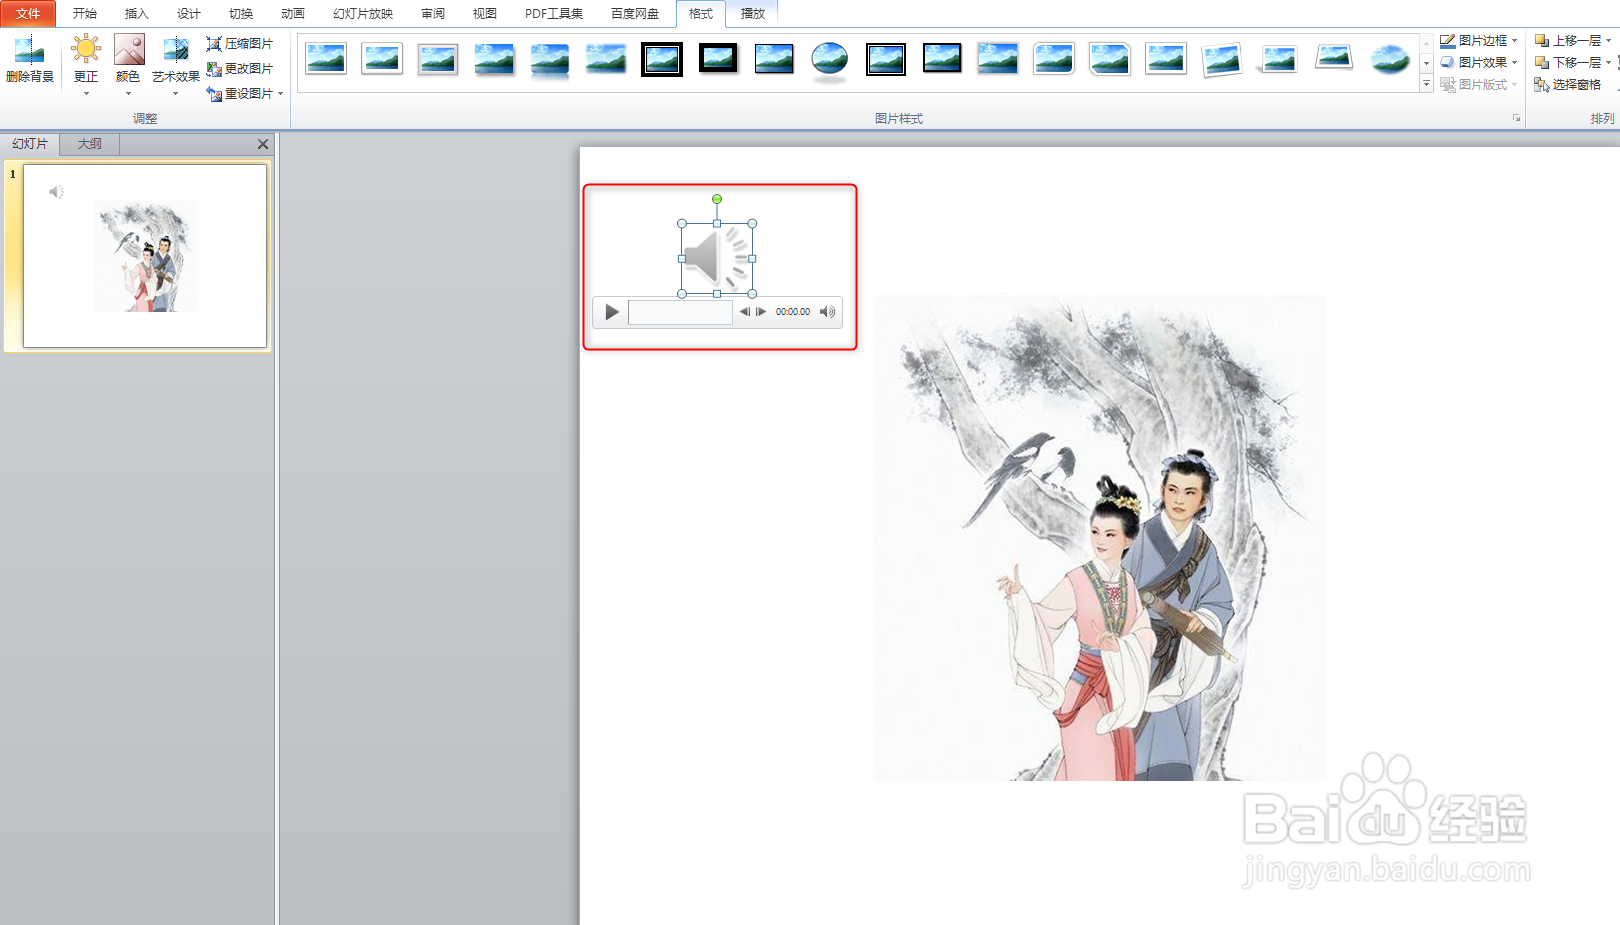Apply the eleventh black-bordered picture style
This screenshot has width=1620, height=925.
tap(886, 59)
